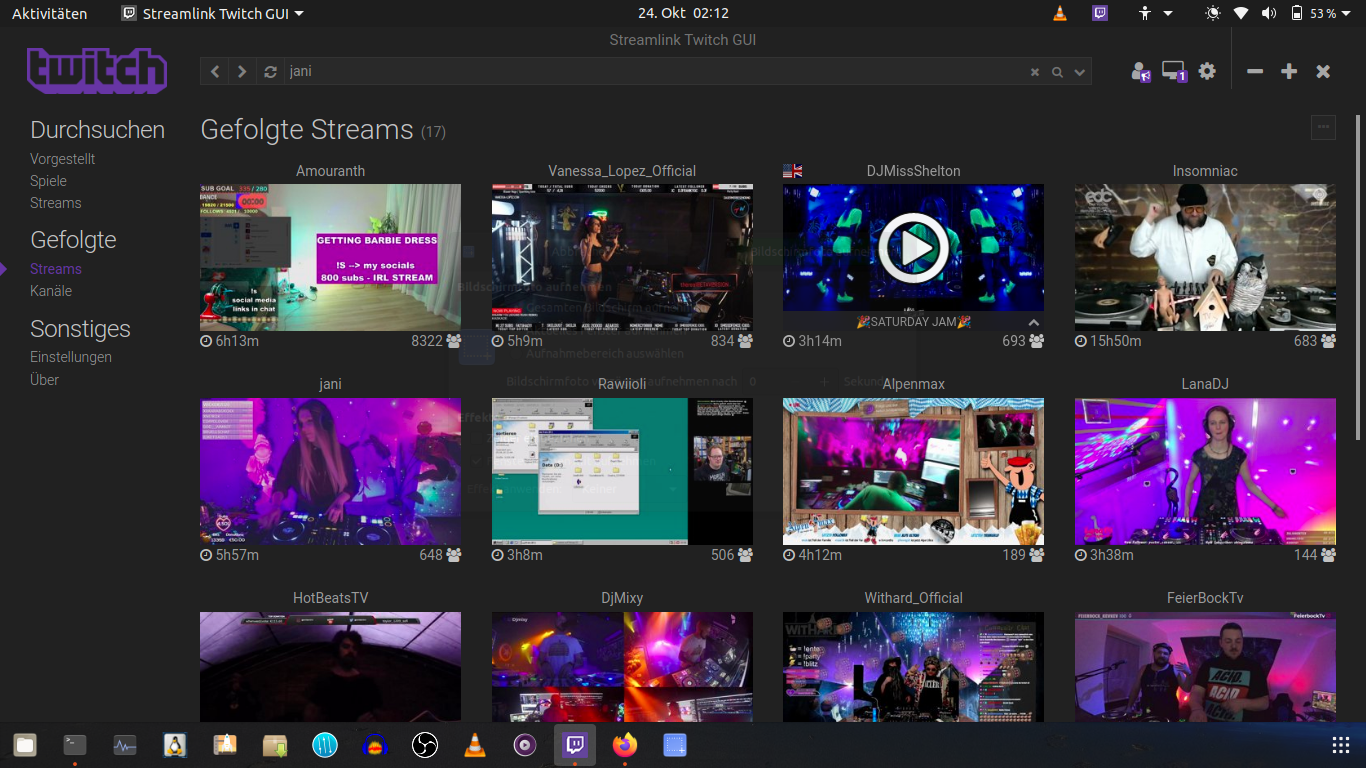Launch the jani stream thumbnail
The height and width of the screenshot is (768, 1366).
tap(330, 471)
